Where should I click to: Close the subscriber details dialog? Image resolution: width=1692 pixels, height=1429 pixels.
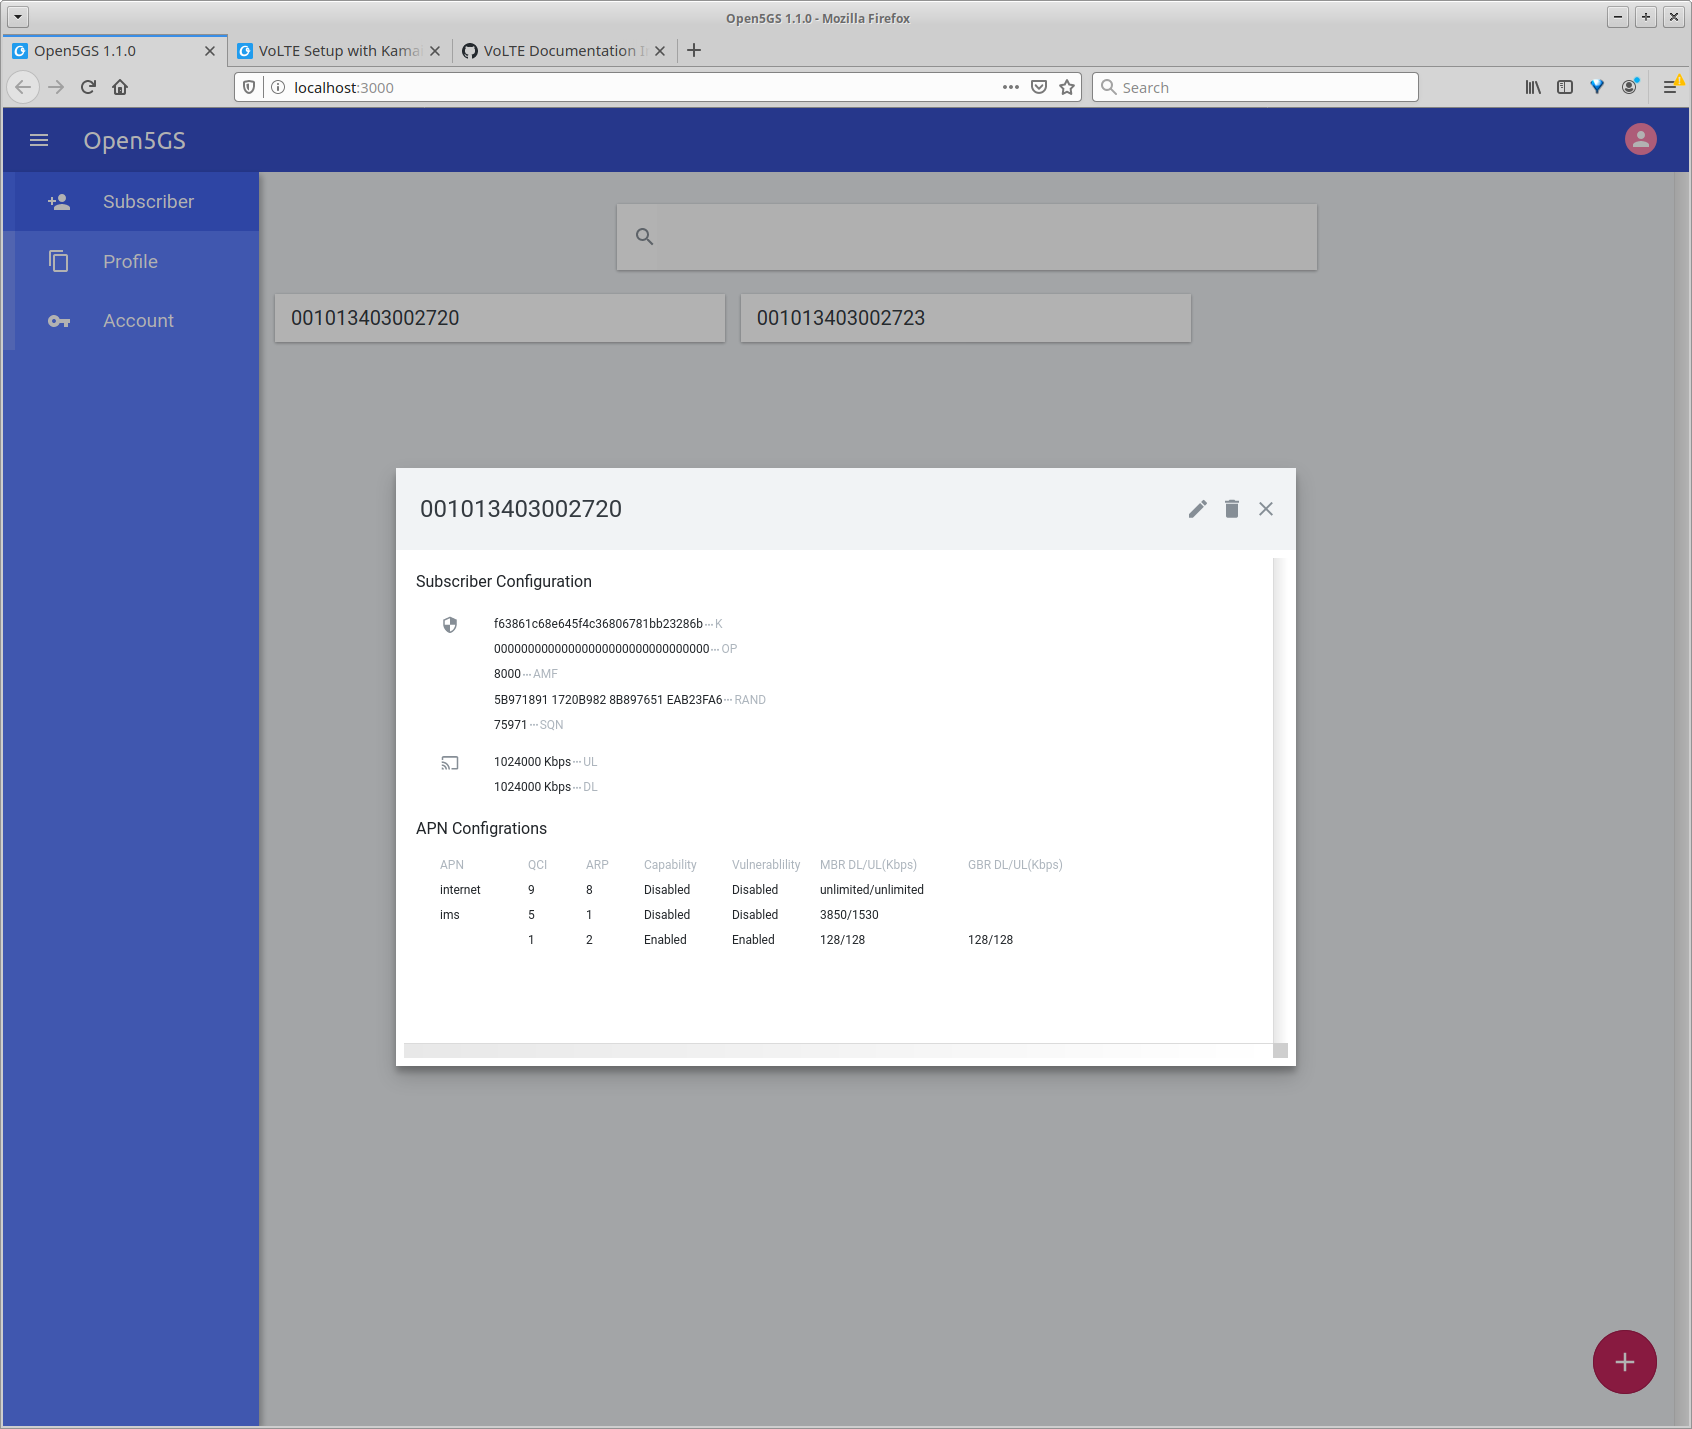pos(1266,509)
